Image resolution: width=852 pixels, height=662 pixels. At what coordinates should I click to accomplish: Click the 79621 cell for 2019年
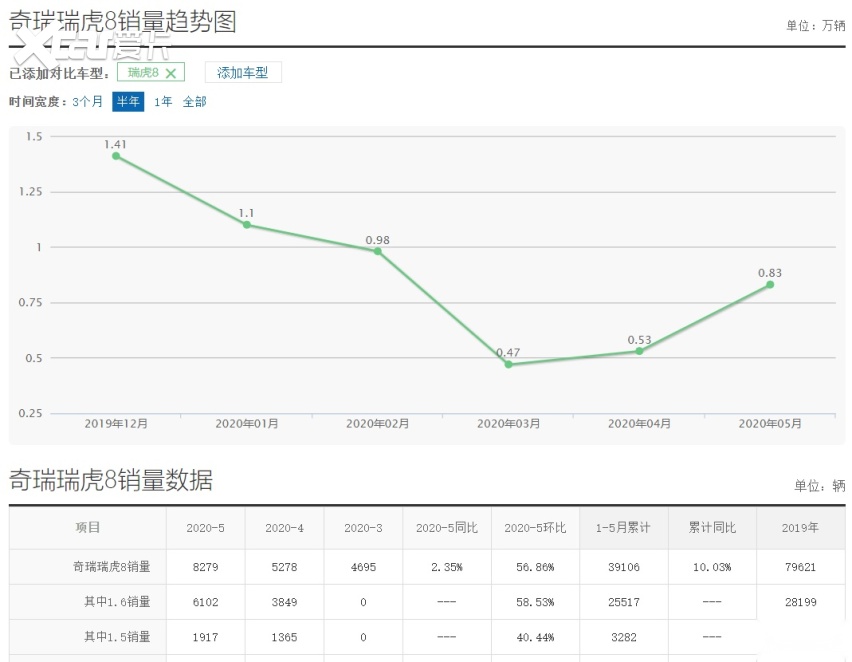point(800,567)
